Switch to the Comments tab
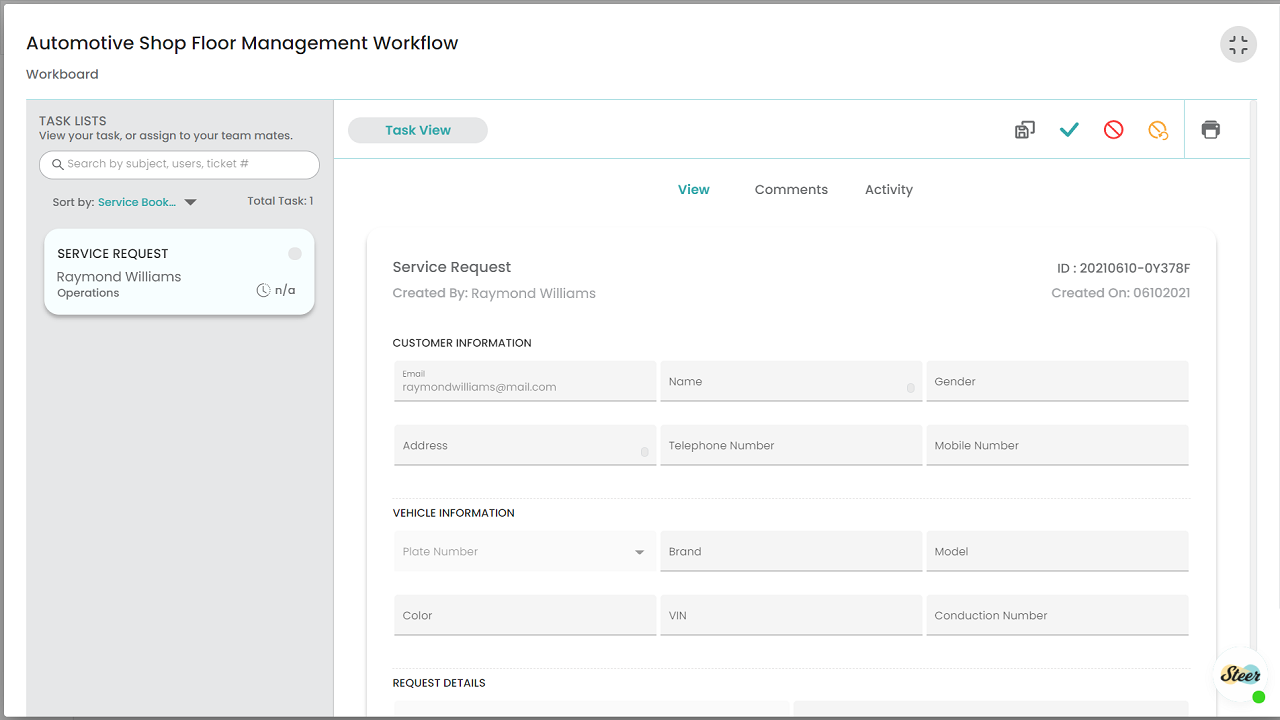This screenshot has width=1280, height=720. point(791,190)
